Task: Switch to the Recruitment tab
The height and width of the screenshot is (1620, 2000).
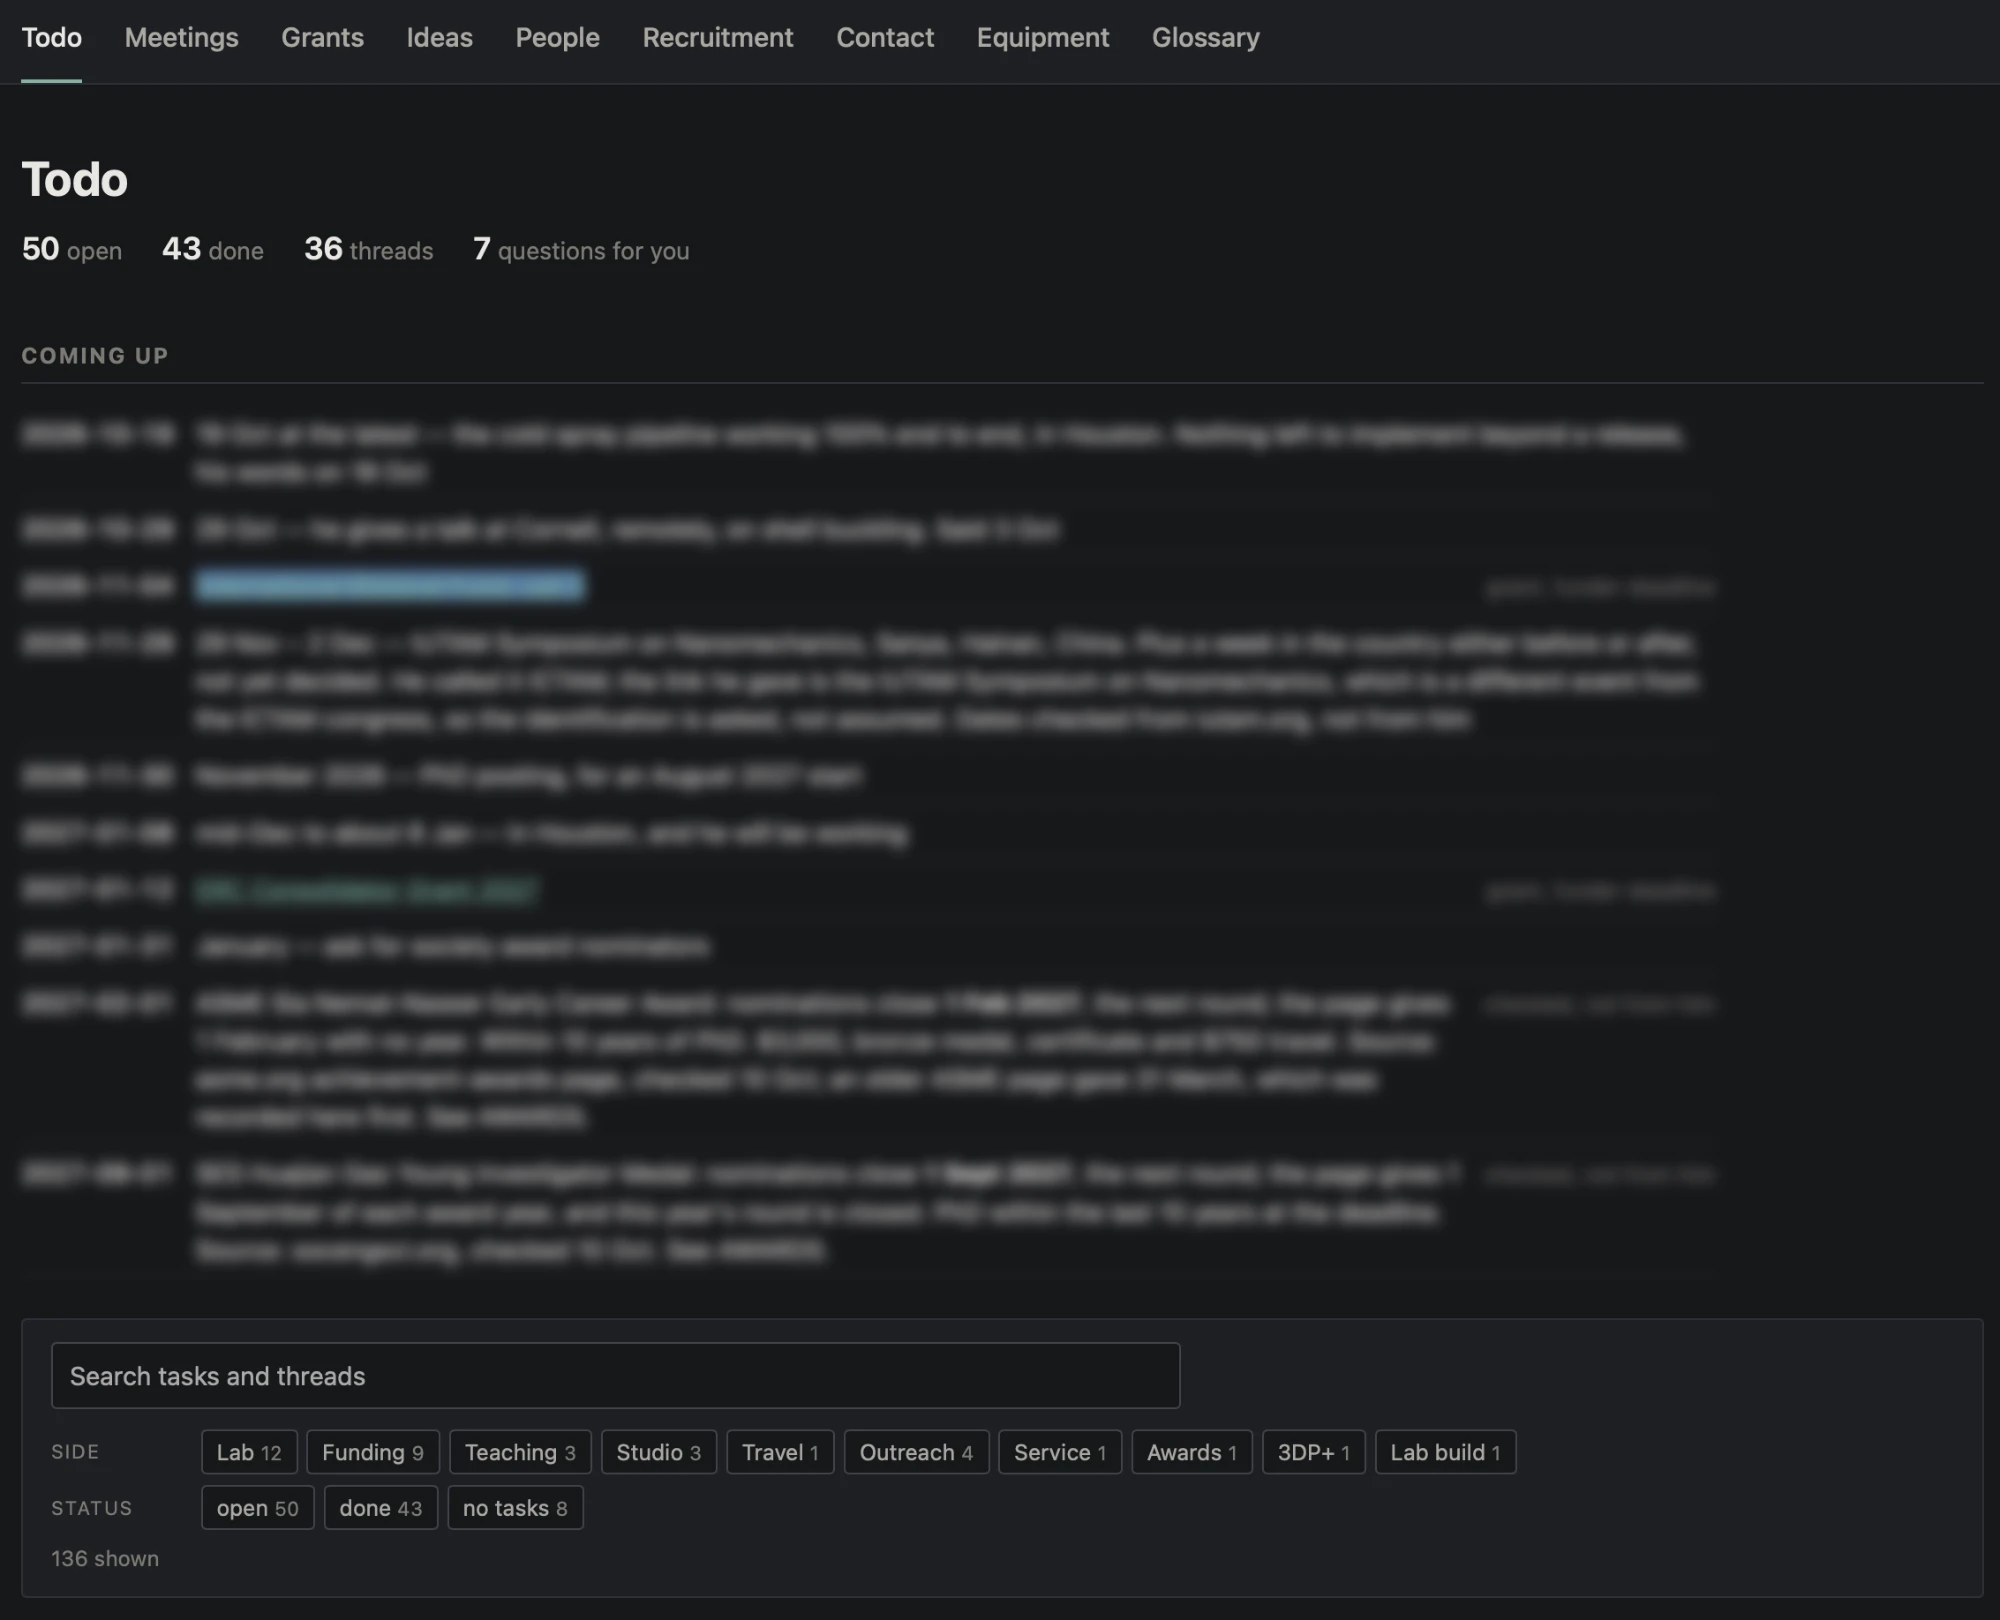Action: pyautogui.click(x=718, y=38)
